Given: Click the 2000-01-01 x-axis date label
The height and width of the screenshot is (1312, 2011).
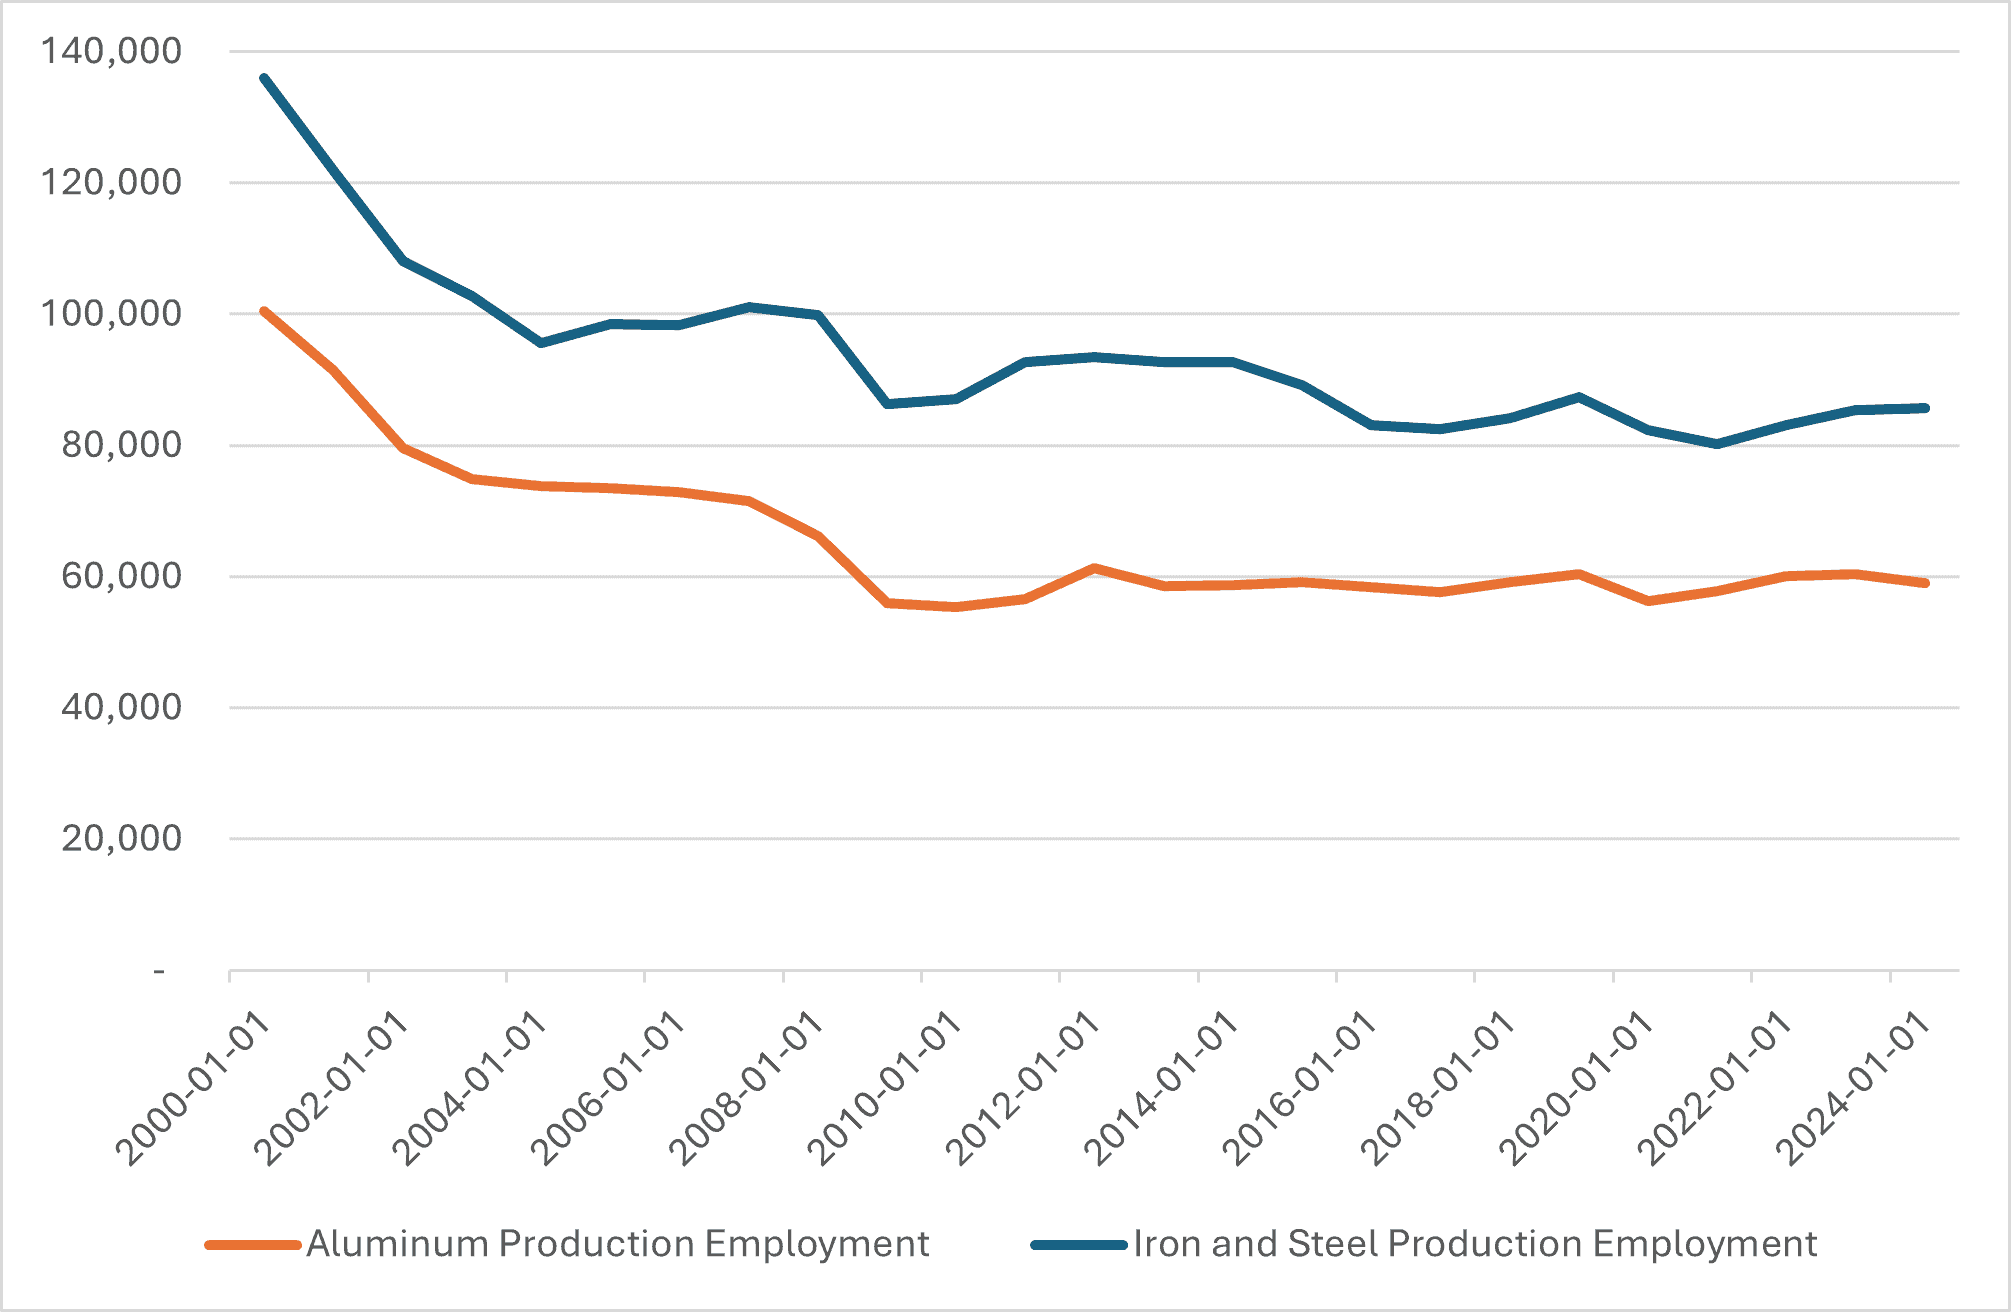Looking at the screenshot, I should tap(193, 1088).
